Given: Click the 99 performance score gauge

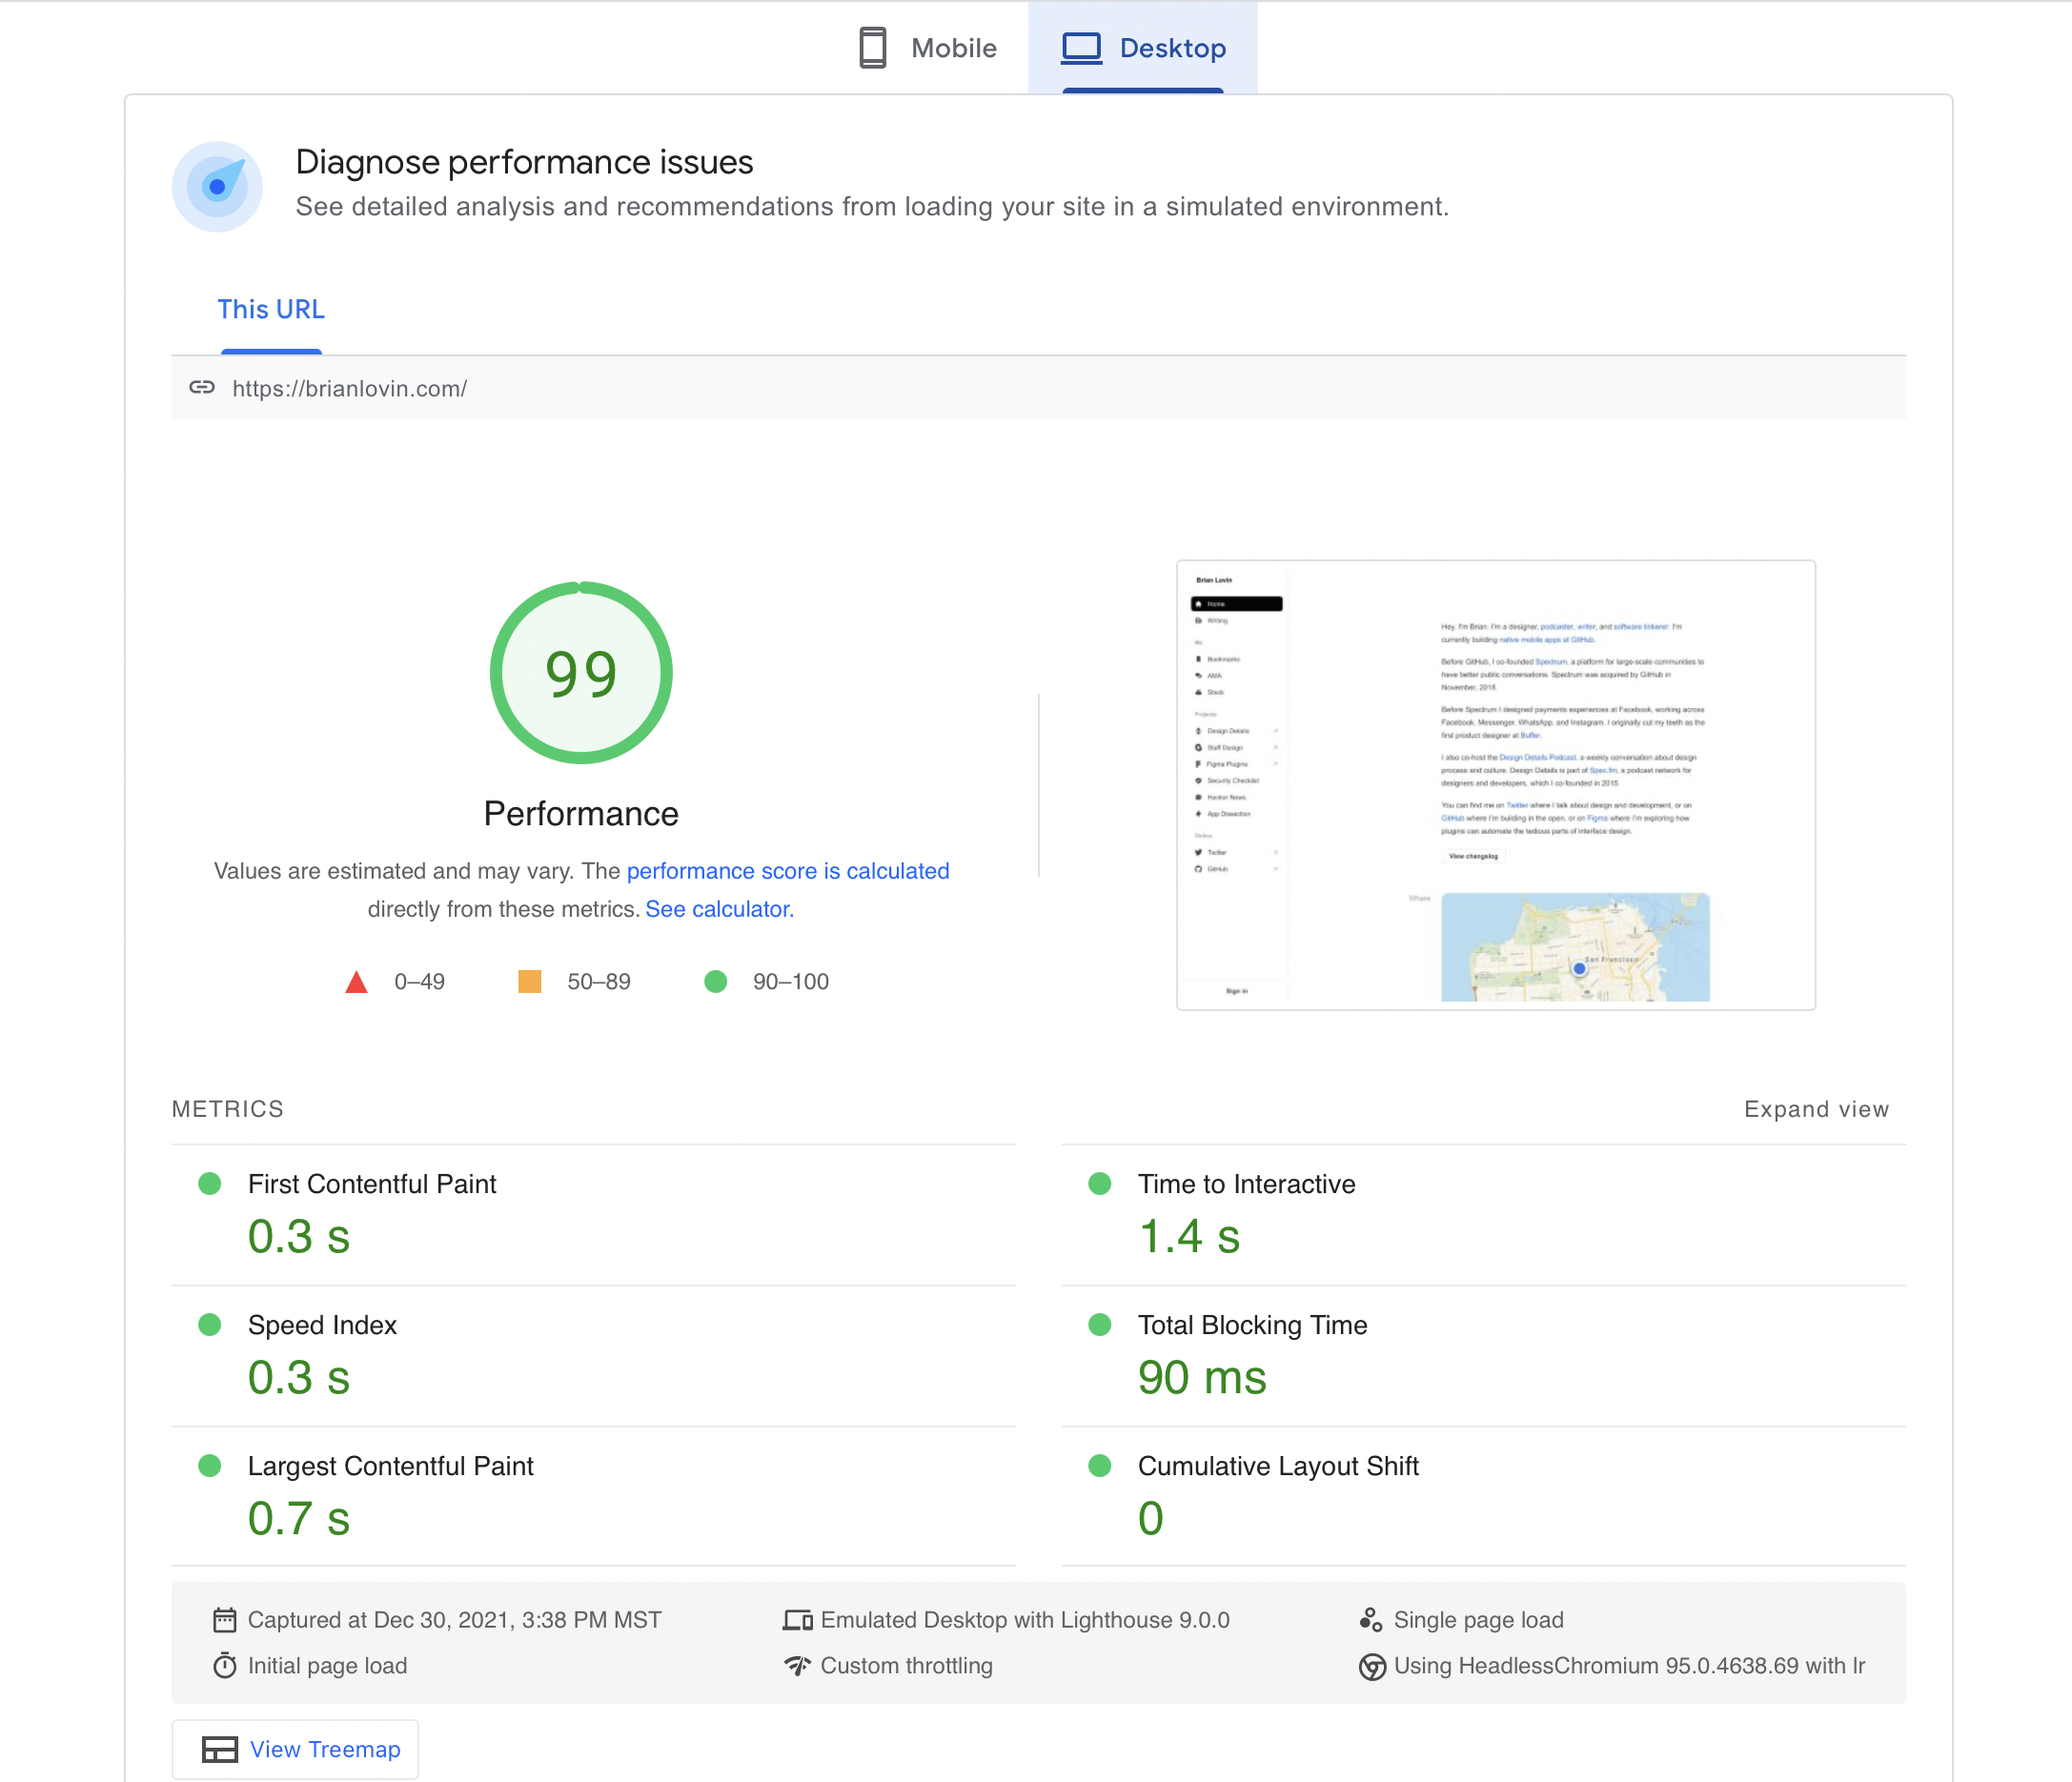Looking at the screenshot, I should (581, 673).
